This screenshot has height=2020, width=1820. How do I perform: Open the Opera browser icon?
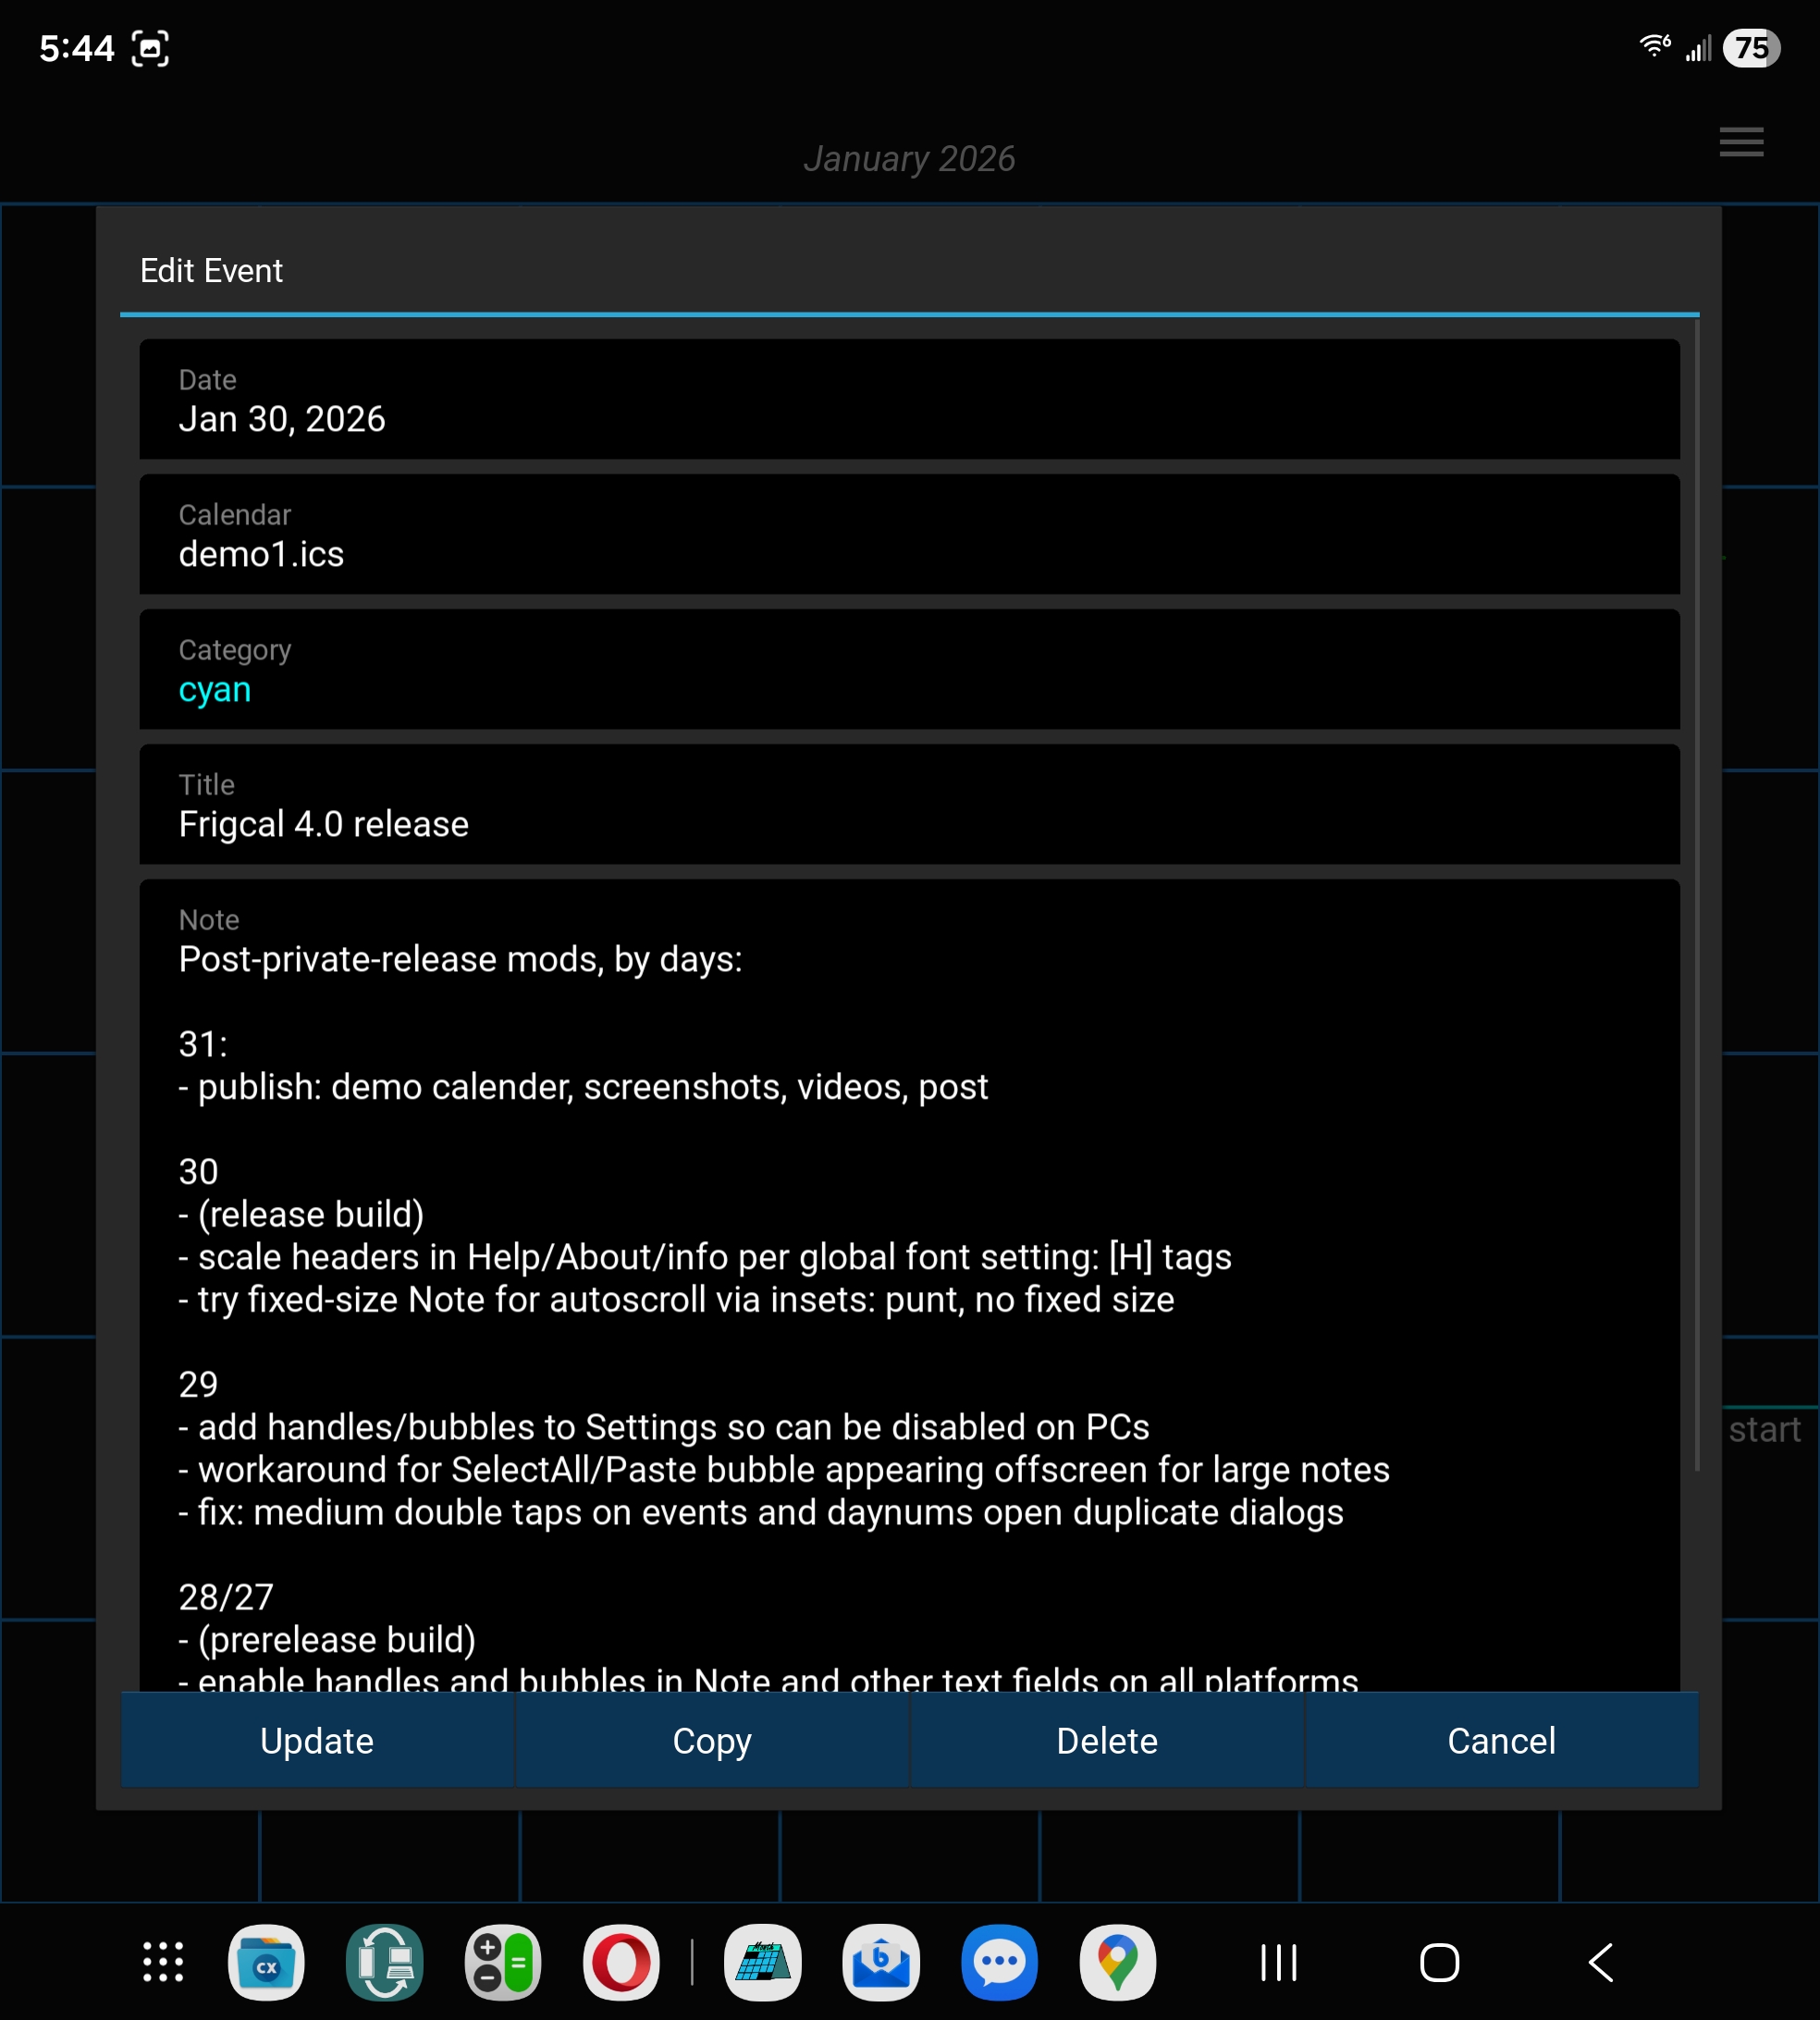(x=621, y=1962)
